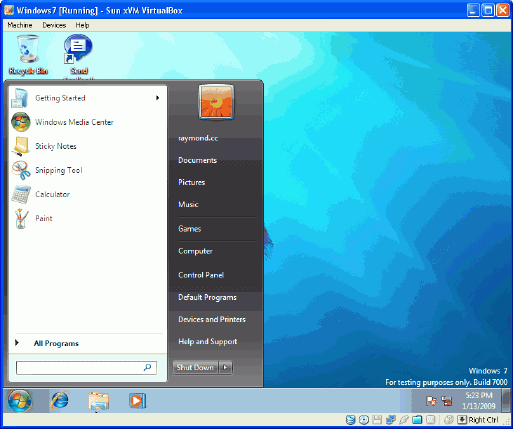Click the user account picture thumbnail
Image resolution: width=513 pixels, height=429 pixels.
pos(216,102)
